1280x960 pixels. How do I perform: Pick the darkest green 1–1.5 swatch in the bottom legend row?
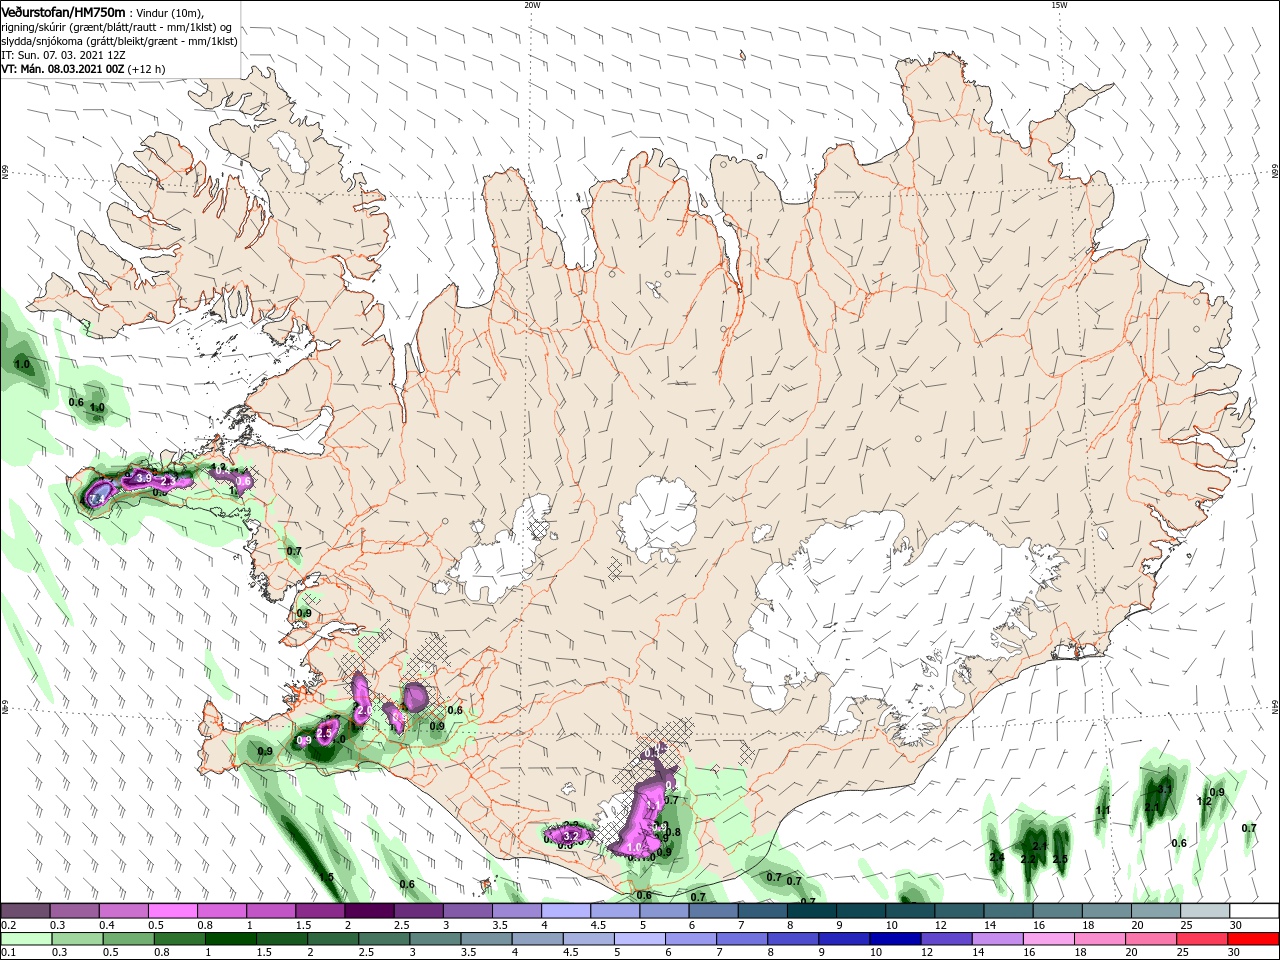[231, 939]
